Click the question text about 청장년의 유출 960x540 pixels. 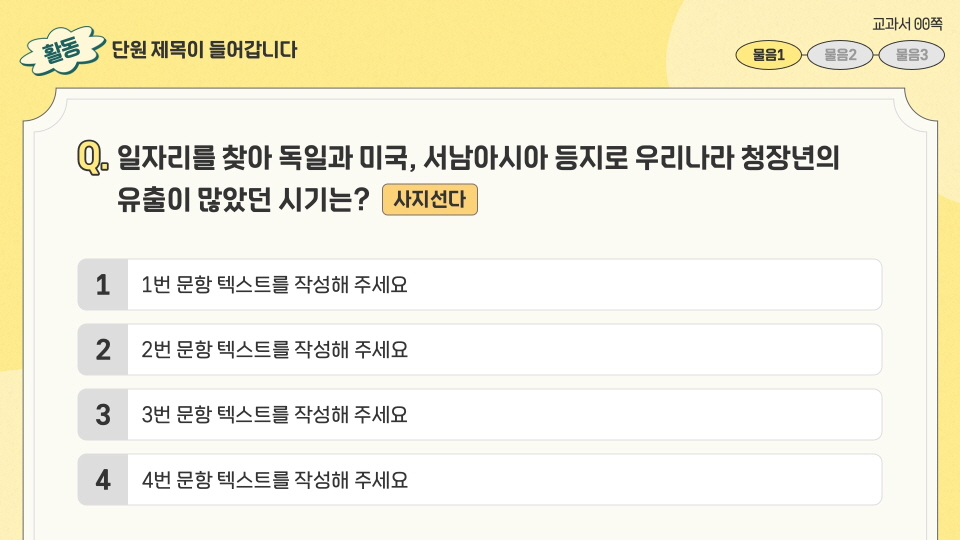click(478, 178)
